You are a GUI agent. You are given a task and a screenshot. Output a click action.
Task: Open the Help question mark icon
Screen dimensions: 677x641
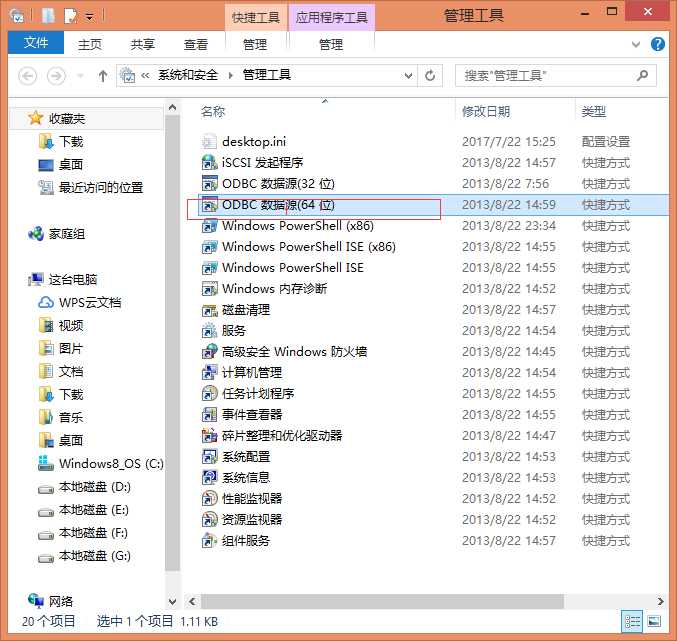657,44
